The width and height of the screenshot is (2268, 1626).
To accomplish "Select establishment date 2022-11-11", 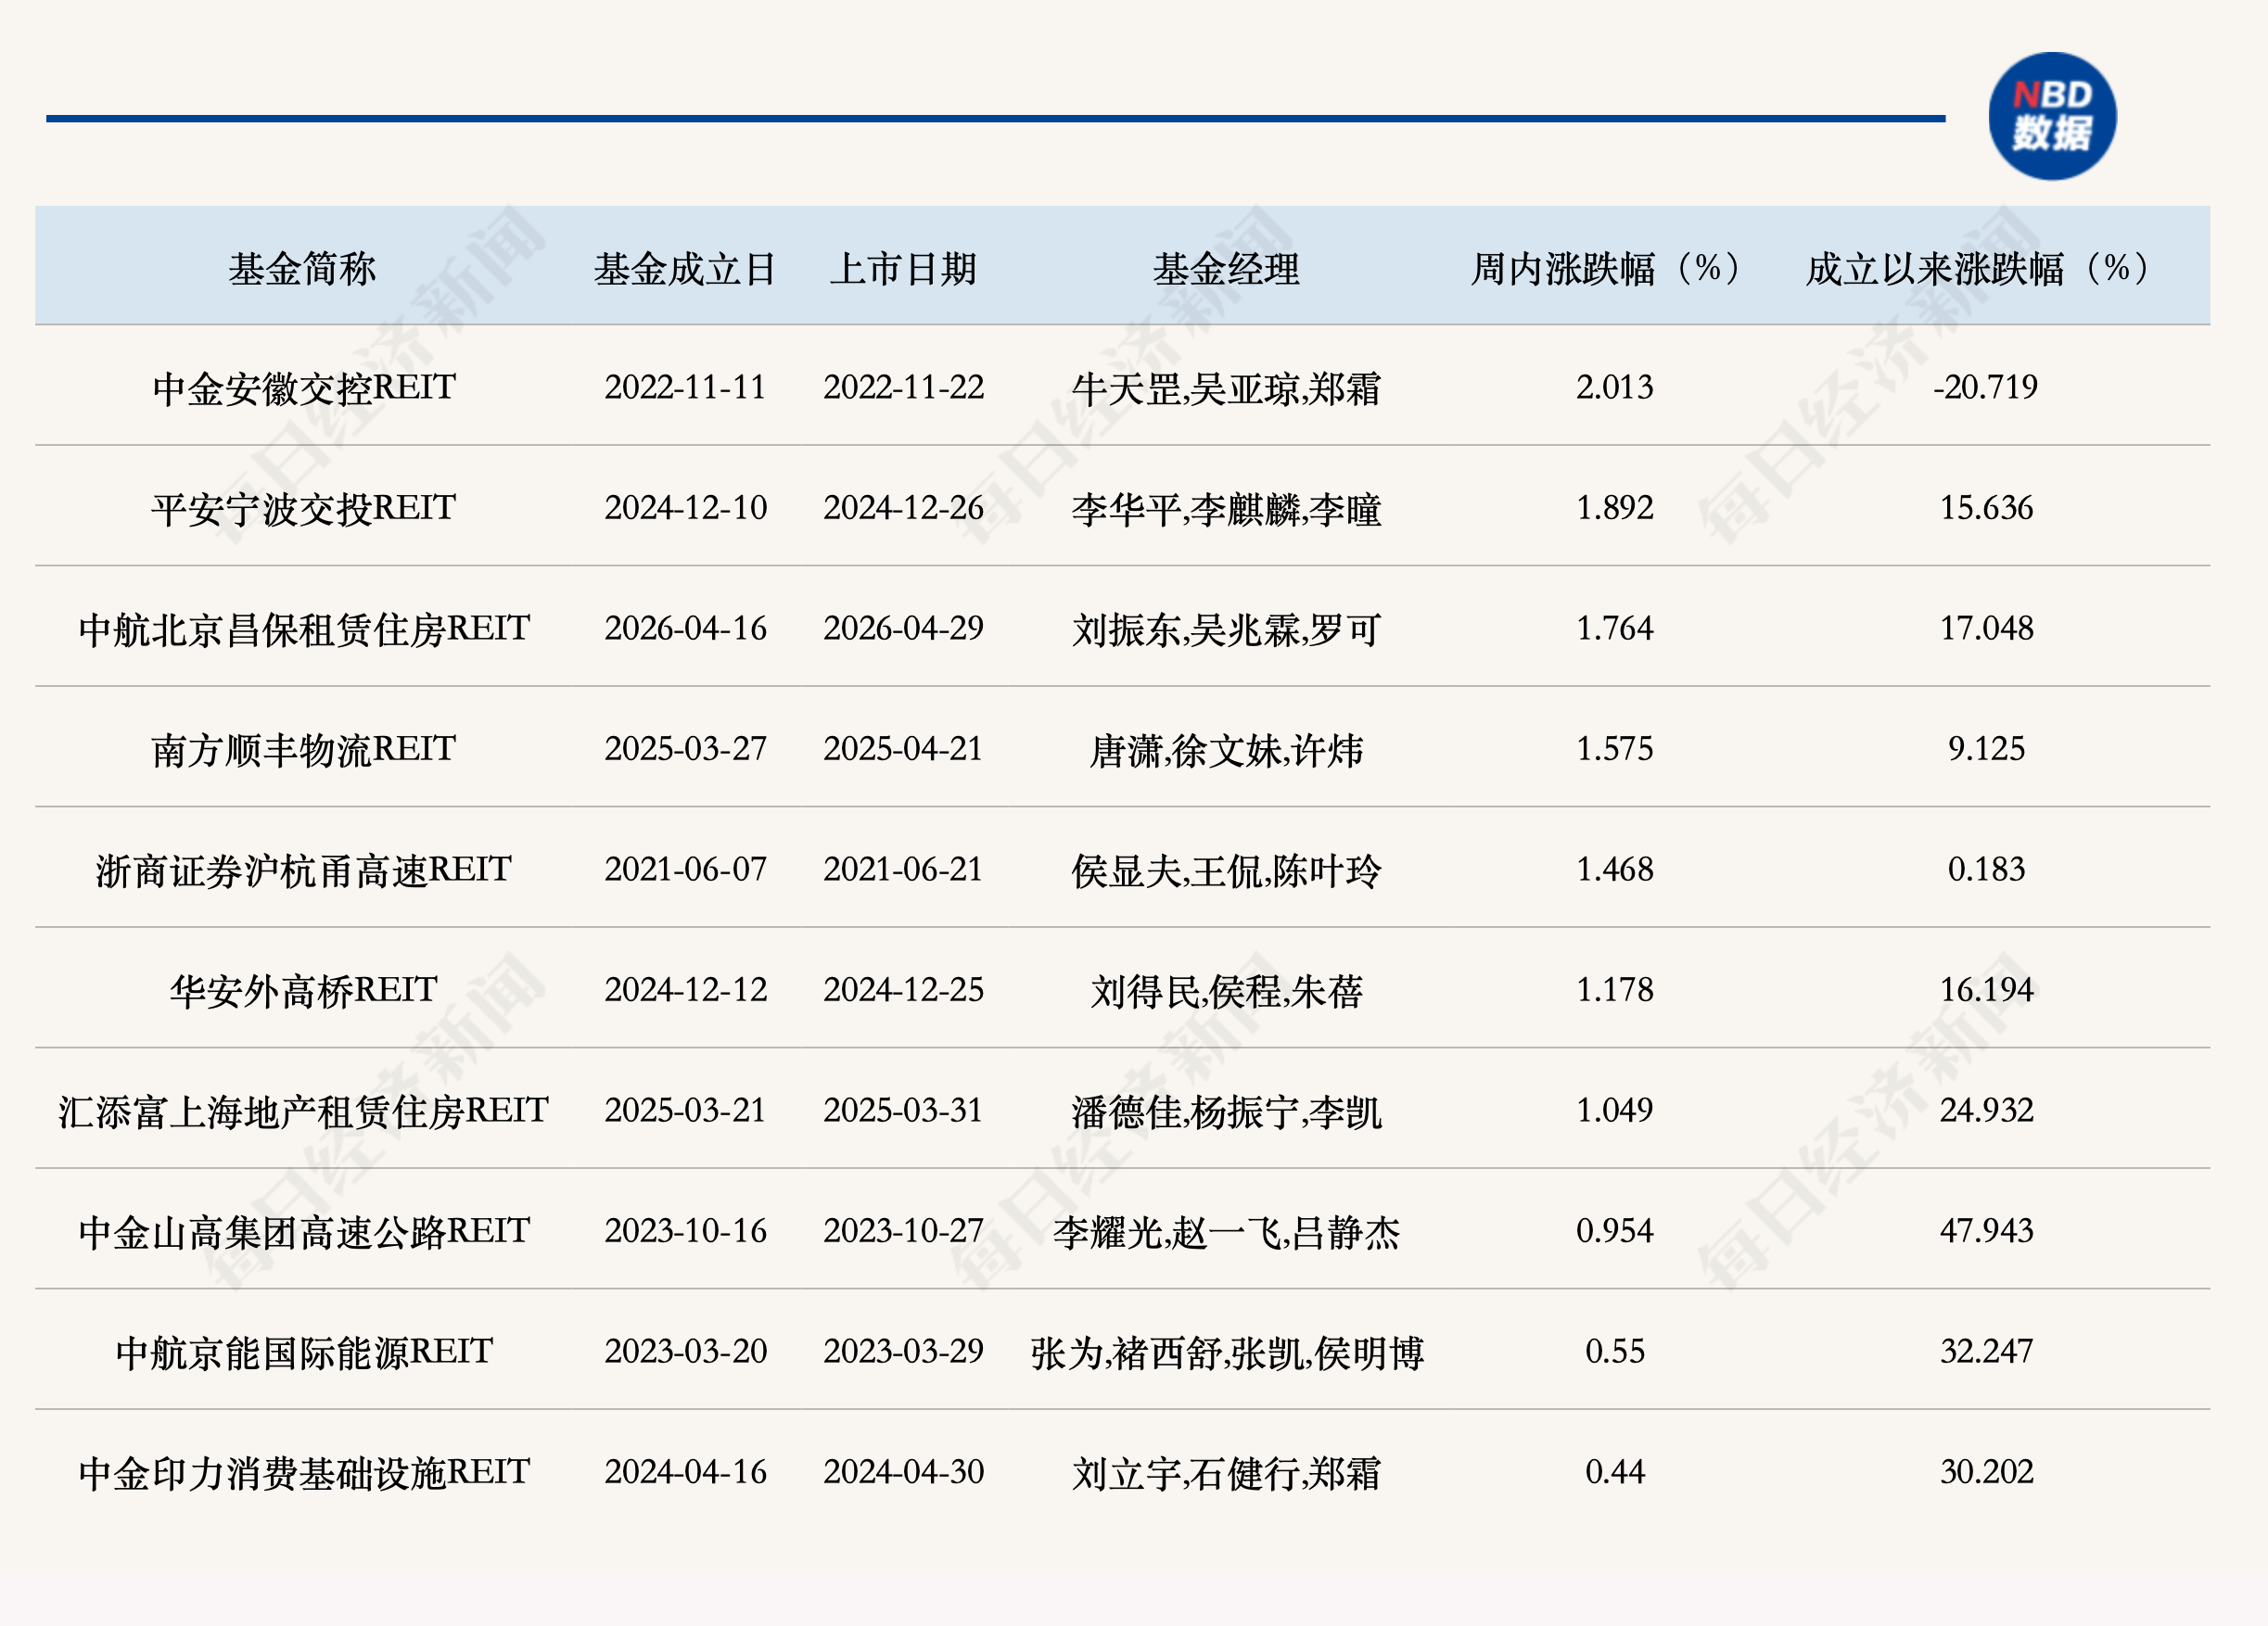I will (685, 387).
